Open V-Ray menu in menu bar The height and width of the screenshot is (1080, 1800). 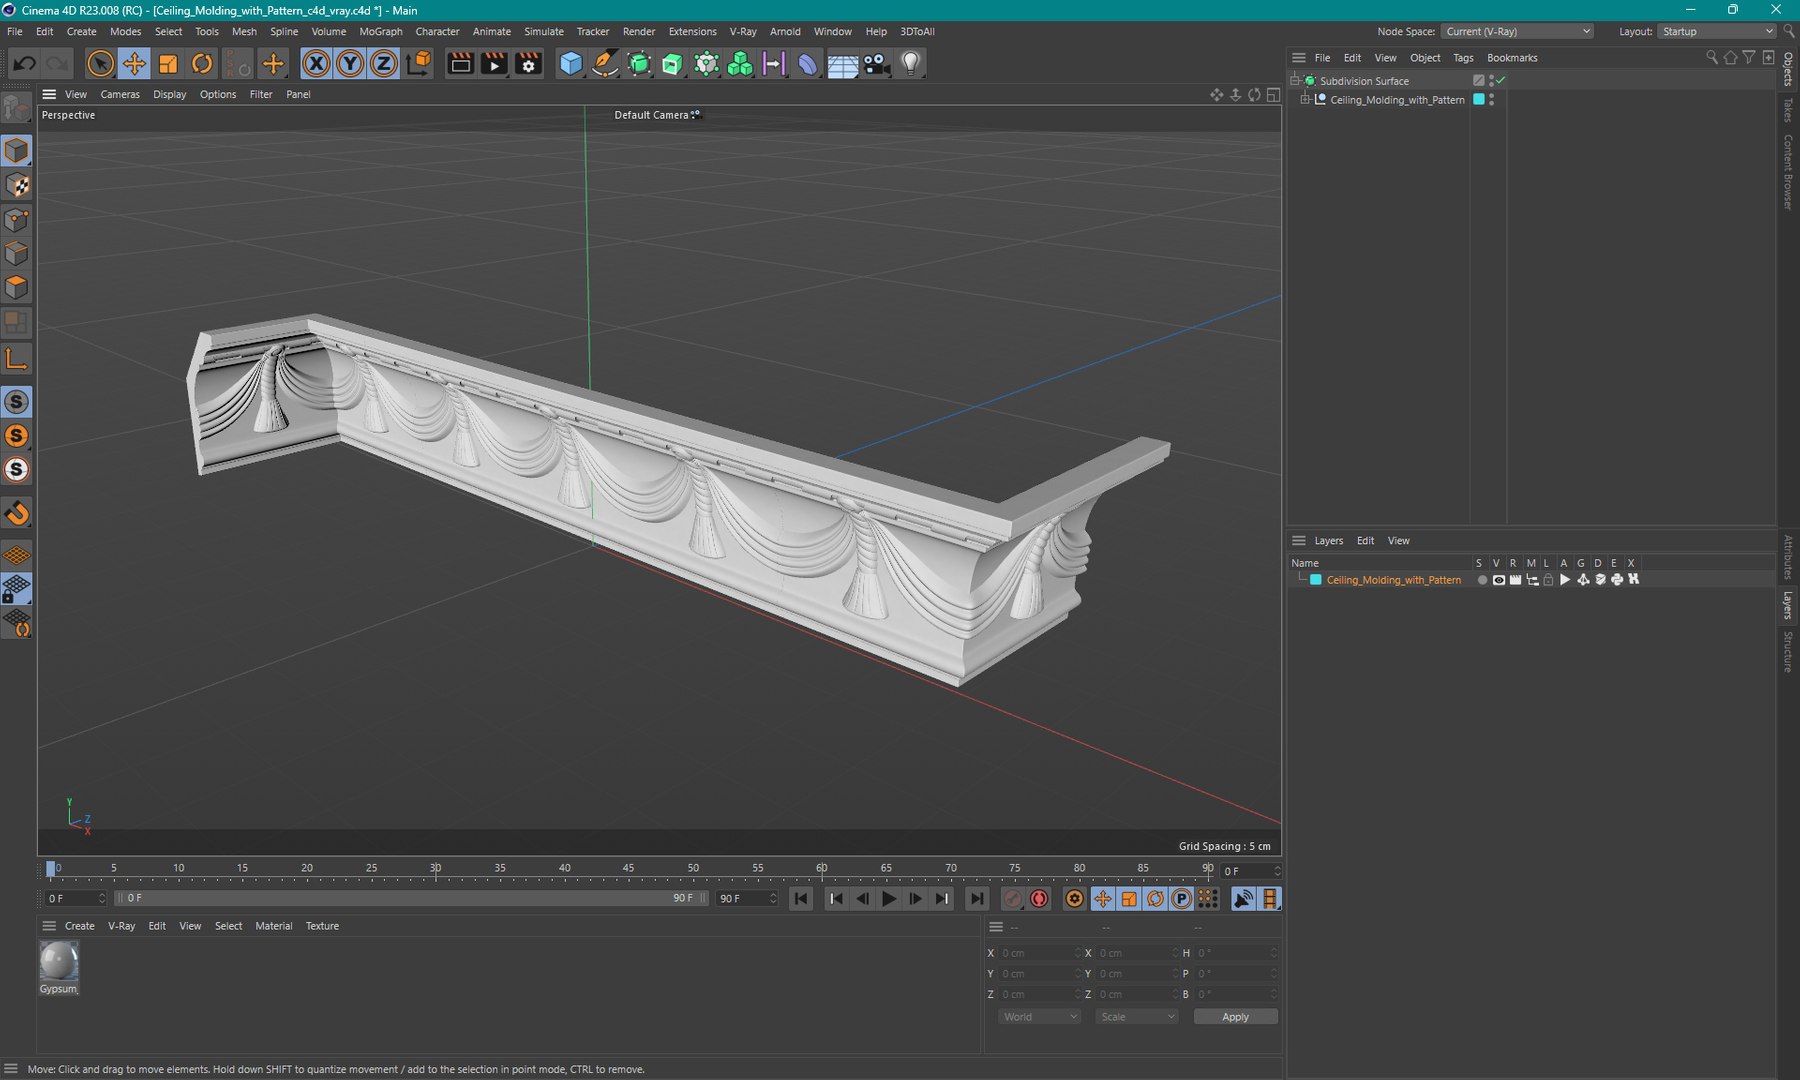click(x=743, y=31)
